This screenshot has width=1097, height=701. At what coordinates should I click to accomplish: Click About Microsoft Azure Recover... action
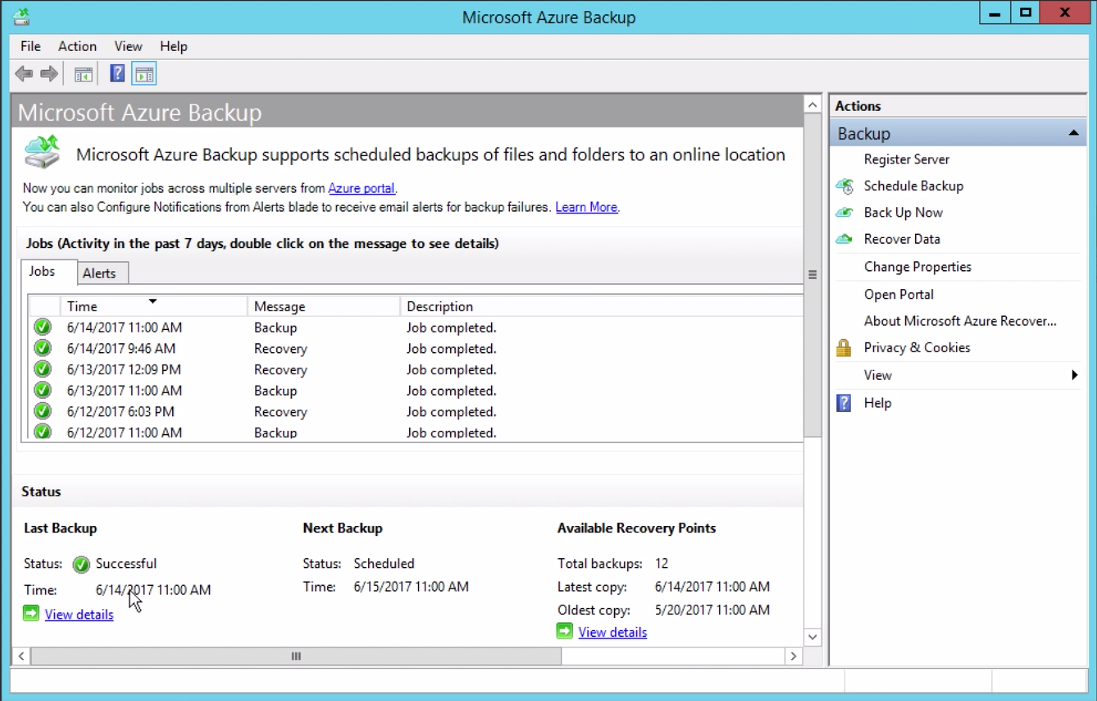[960, 321]
